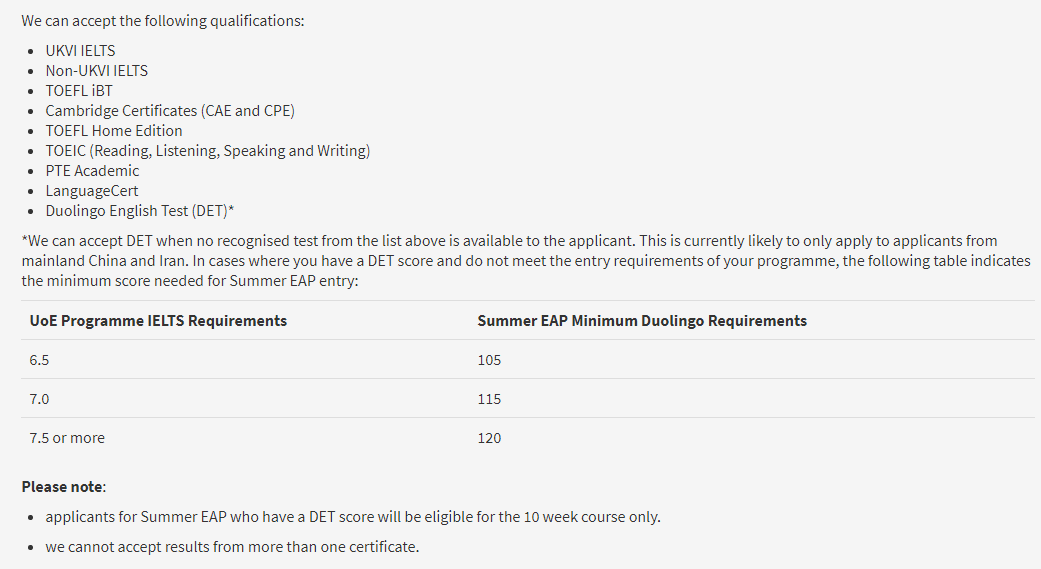Select the 7.0 IELTS requirement cell

pyautogui.click(x=39, y=399)
